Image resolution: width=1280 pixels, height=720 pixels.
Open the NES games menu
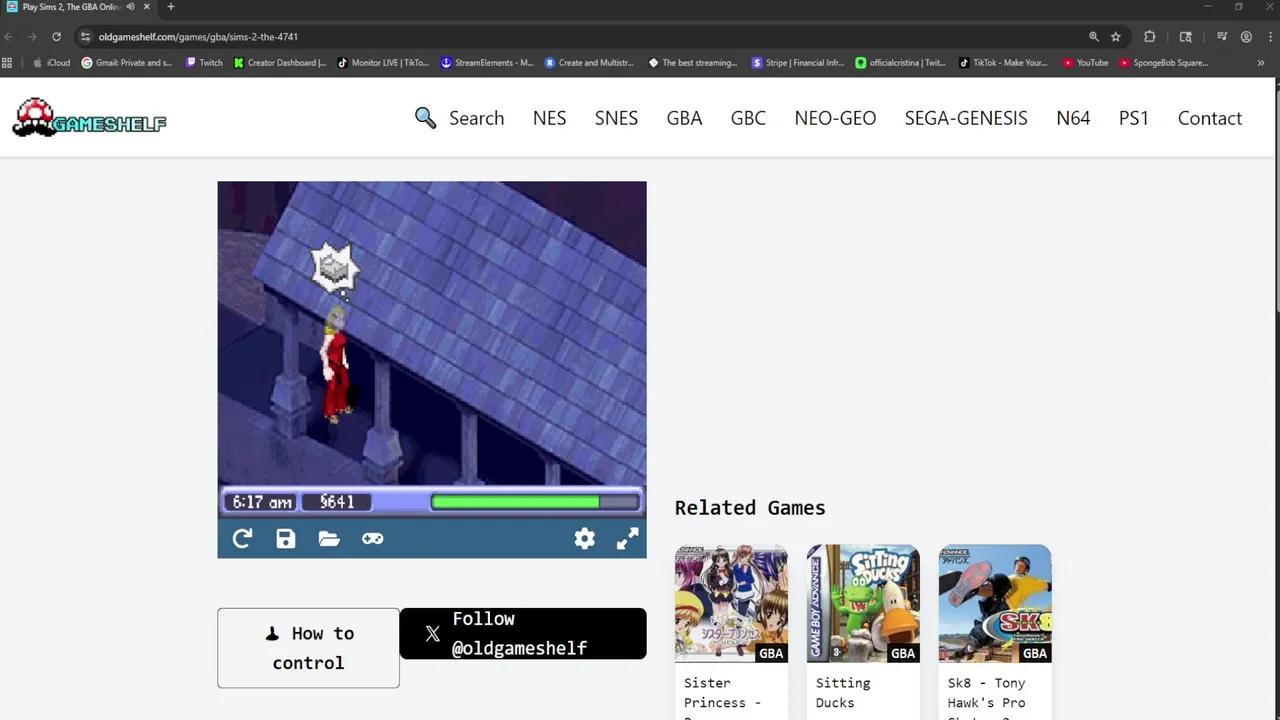coord(549,118)
